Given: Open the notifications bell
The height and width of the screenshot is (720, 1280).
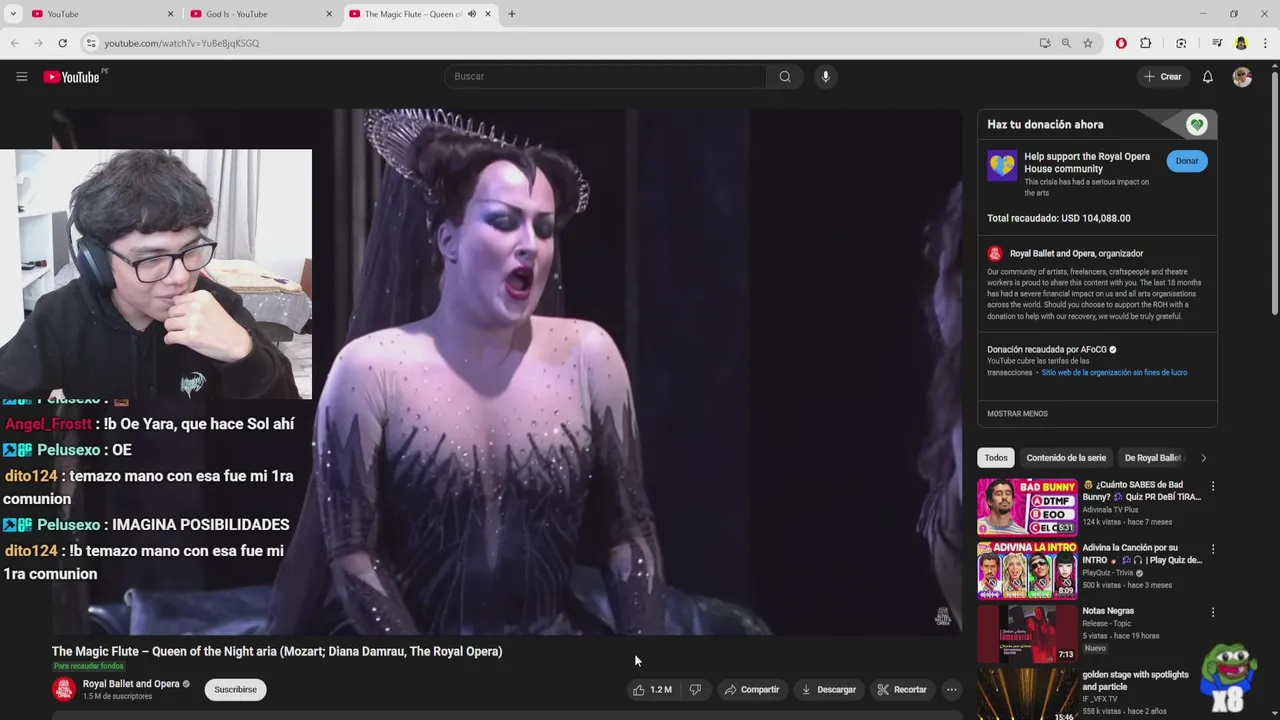Looking at the screenshot, I should [1208, 76].
